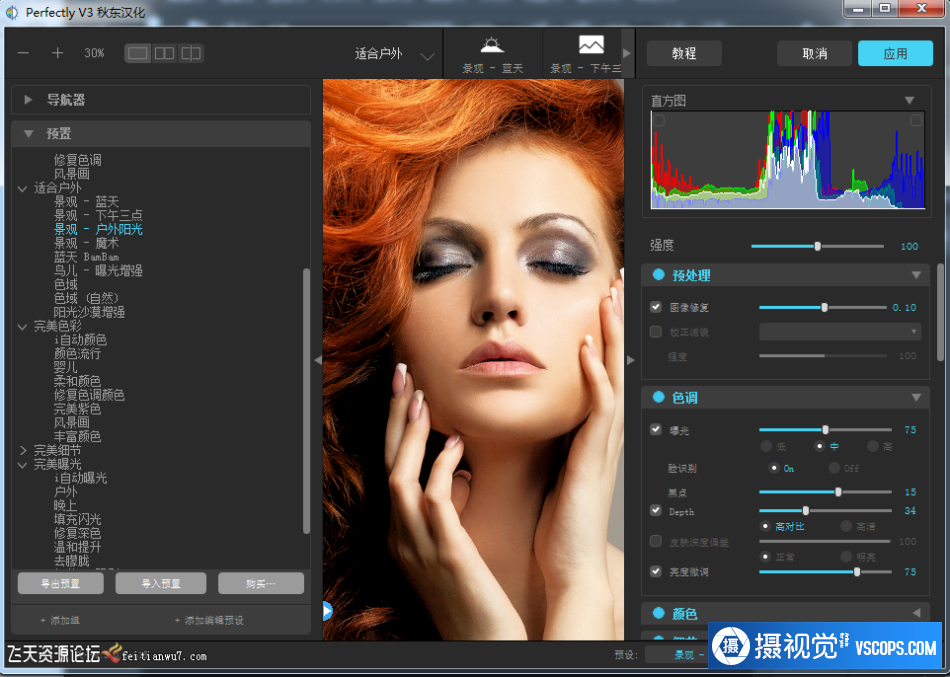Select the 低 exposure radio button
Image resolution: width=950 pixels, height=677 pixels.
tap(766, 447)
